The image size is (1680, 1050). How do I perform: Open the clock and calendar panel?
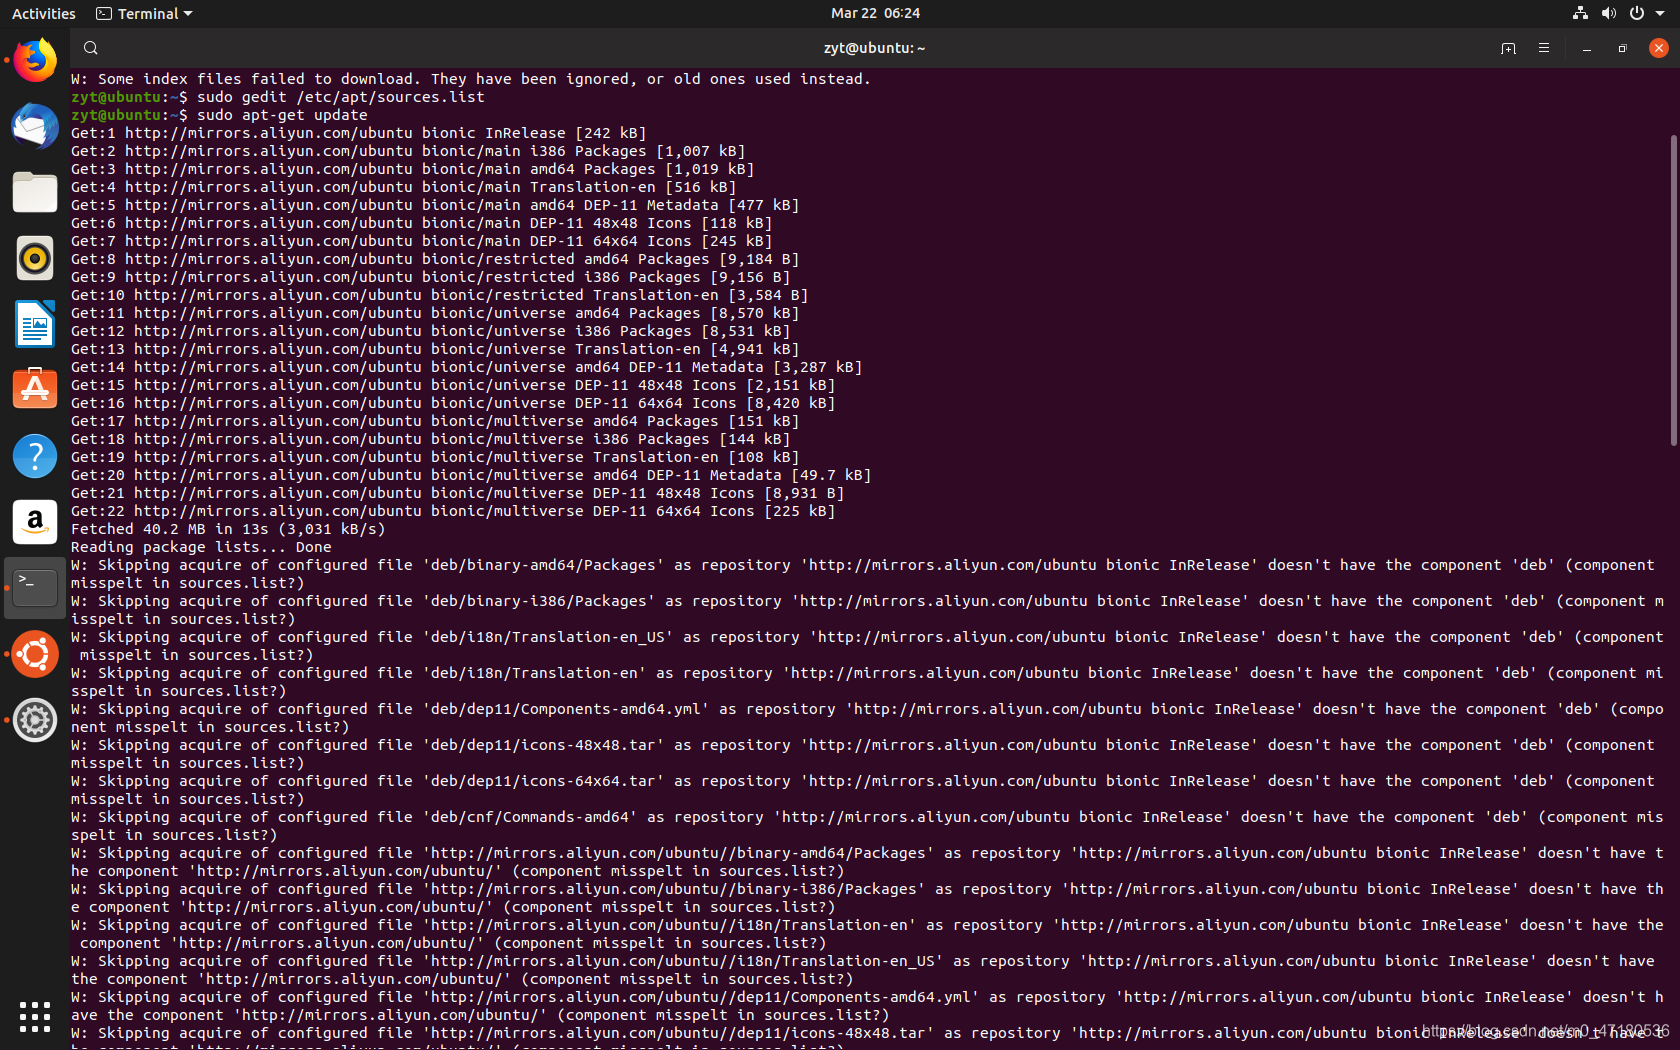click(x=875, y=14)
